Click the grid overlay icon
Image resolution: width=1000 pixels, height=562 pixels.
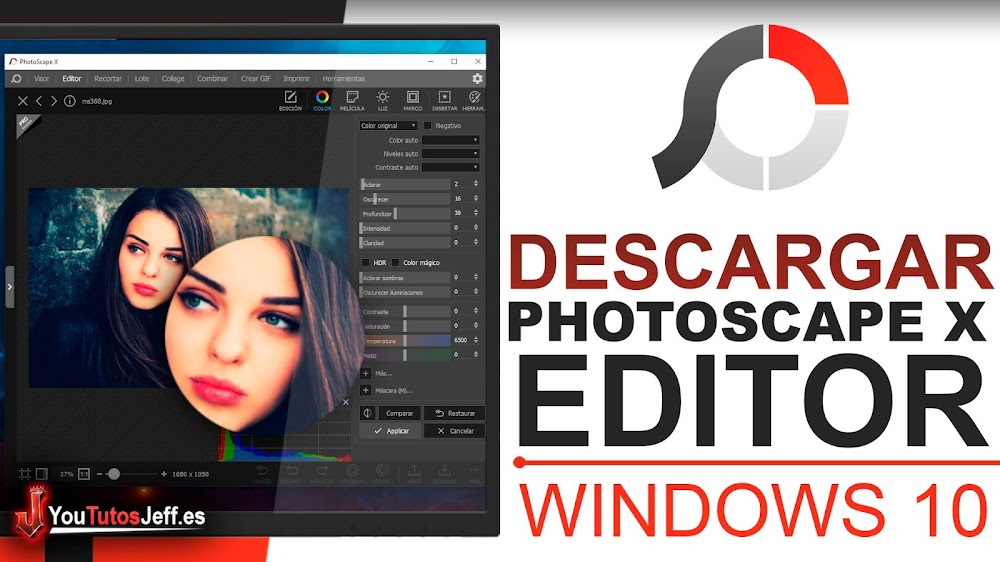[25, 474]
